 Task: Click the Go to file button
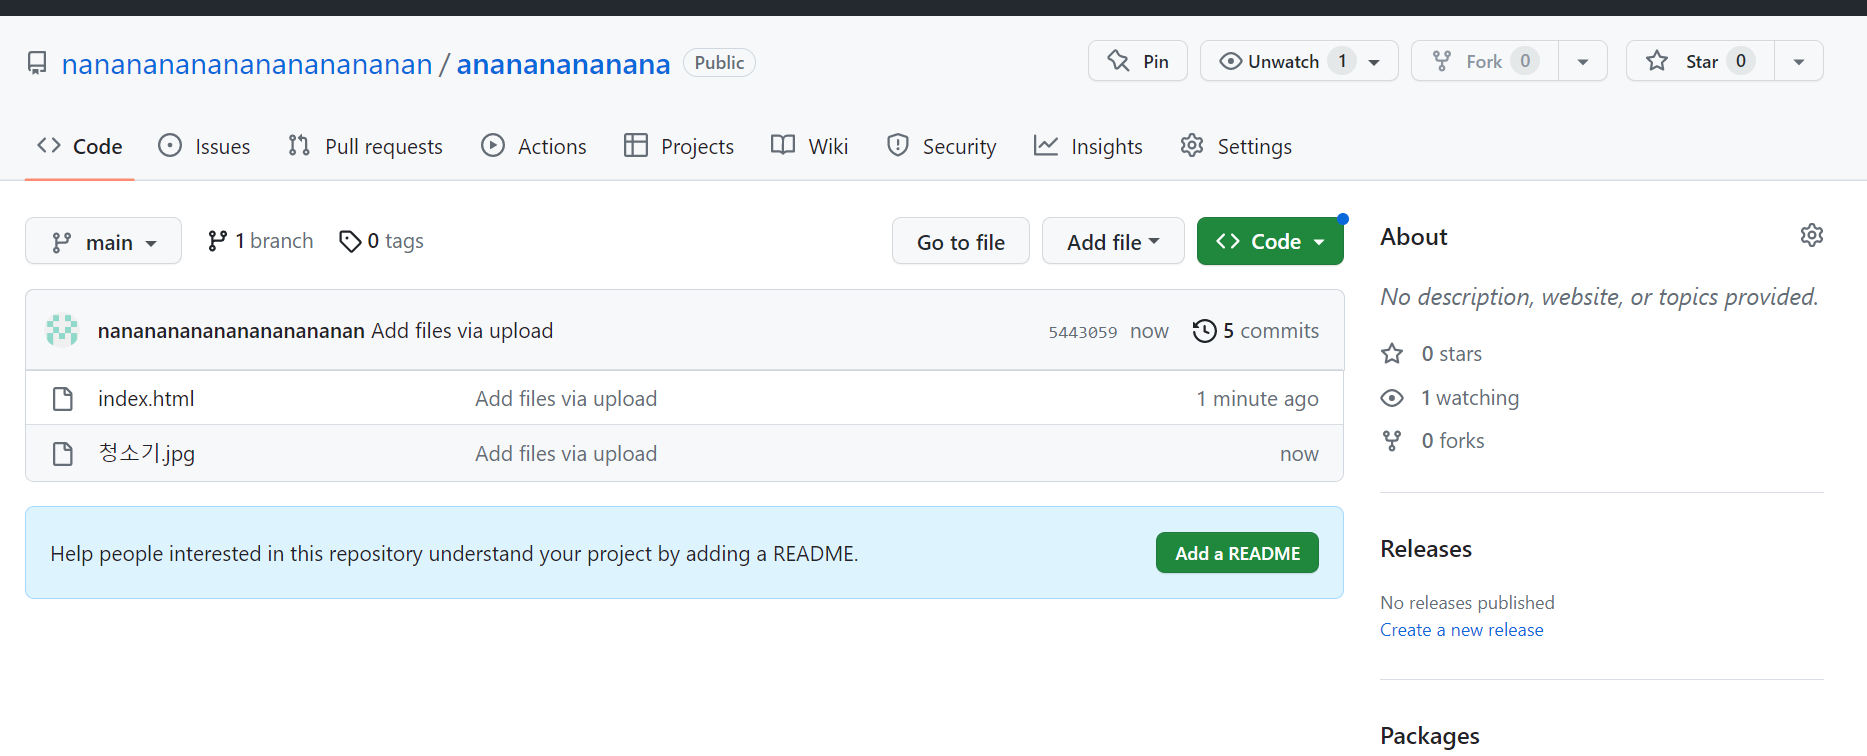click(x=961, y=241)
